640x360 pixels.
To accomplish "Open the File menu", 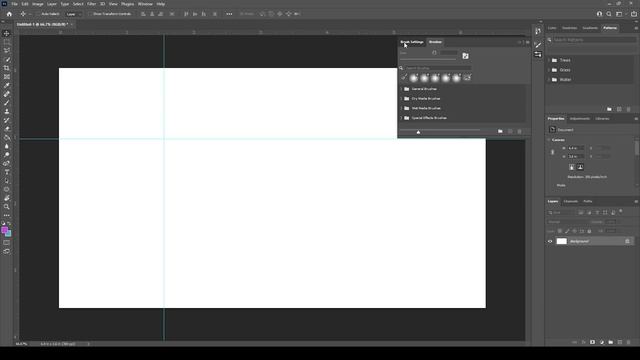I will coord(14,4).
